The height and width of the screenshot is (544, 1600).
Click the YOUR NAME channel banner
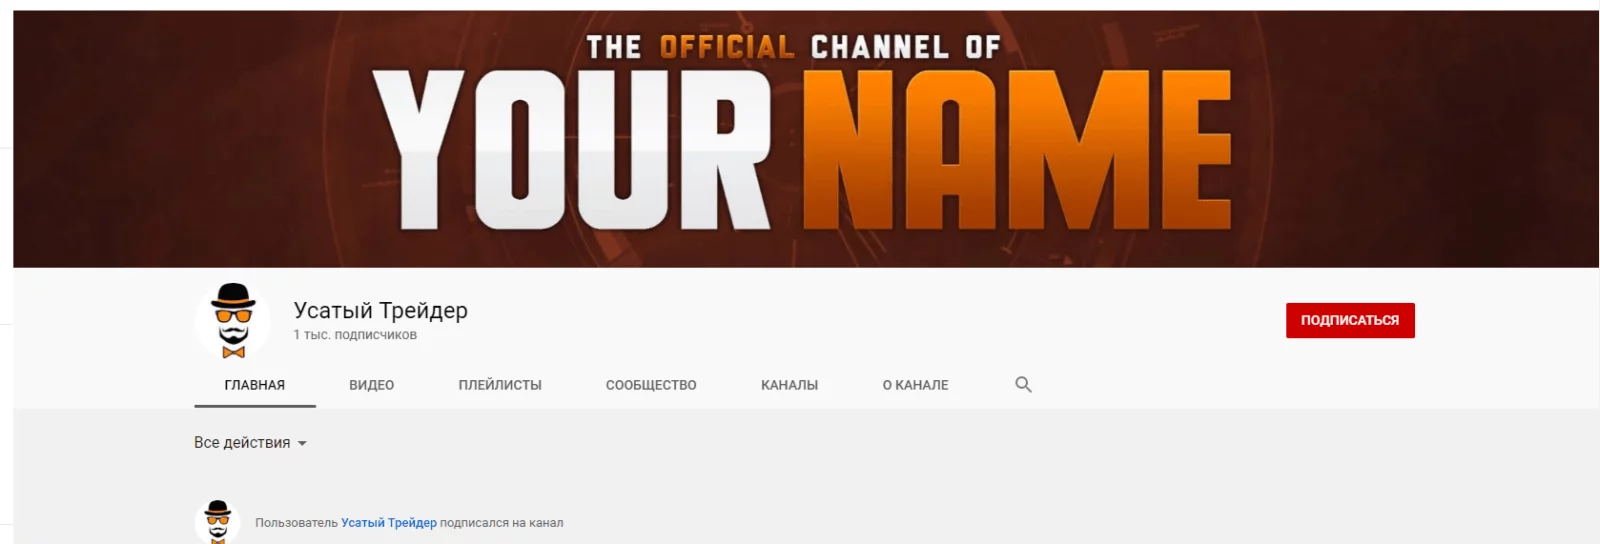coord(806,139)
